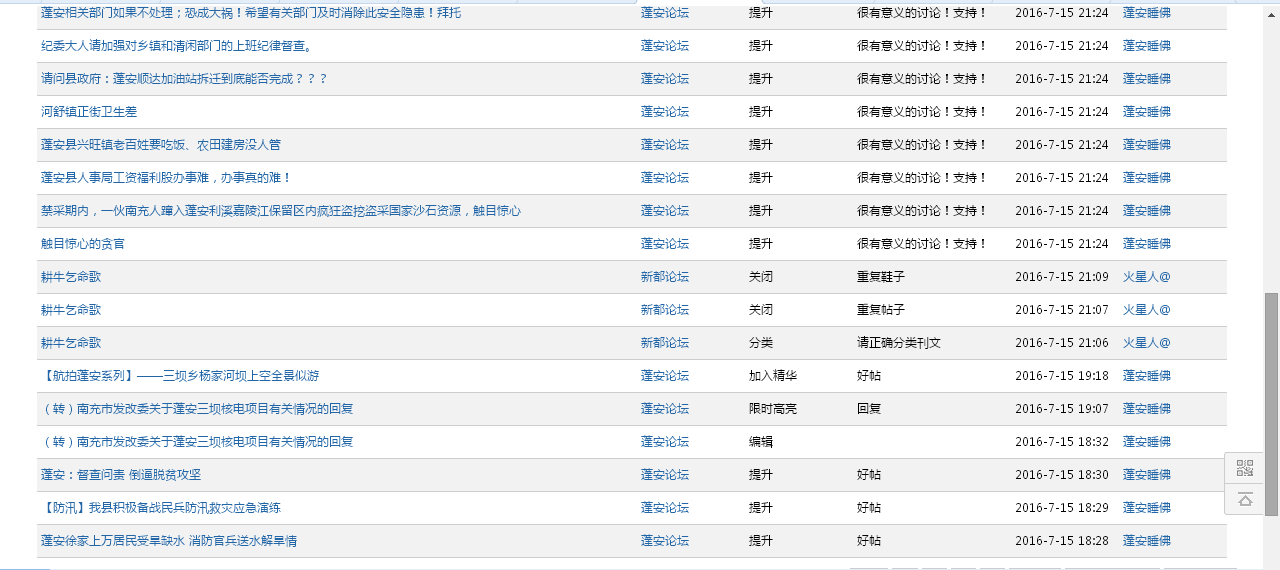
Task: Click 火星人@ in the 2016-7-15 21:06 row
Action: tap(1146, 343)
